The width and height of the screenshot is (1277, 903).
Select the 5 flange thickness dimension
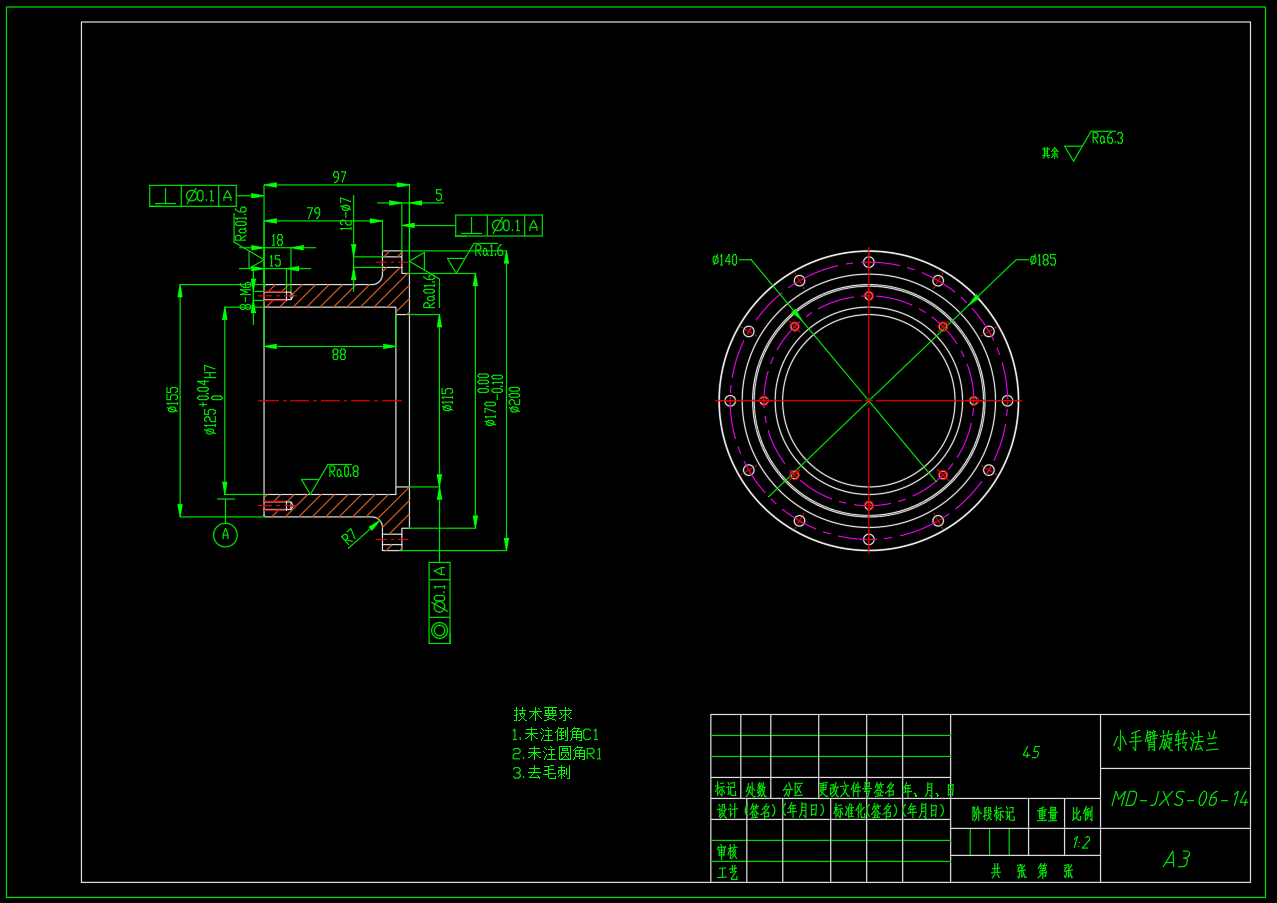pyautogui.click(x=438, y=195)
